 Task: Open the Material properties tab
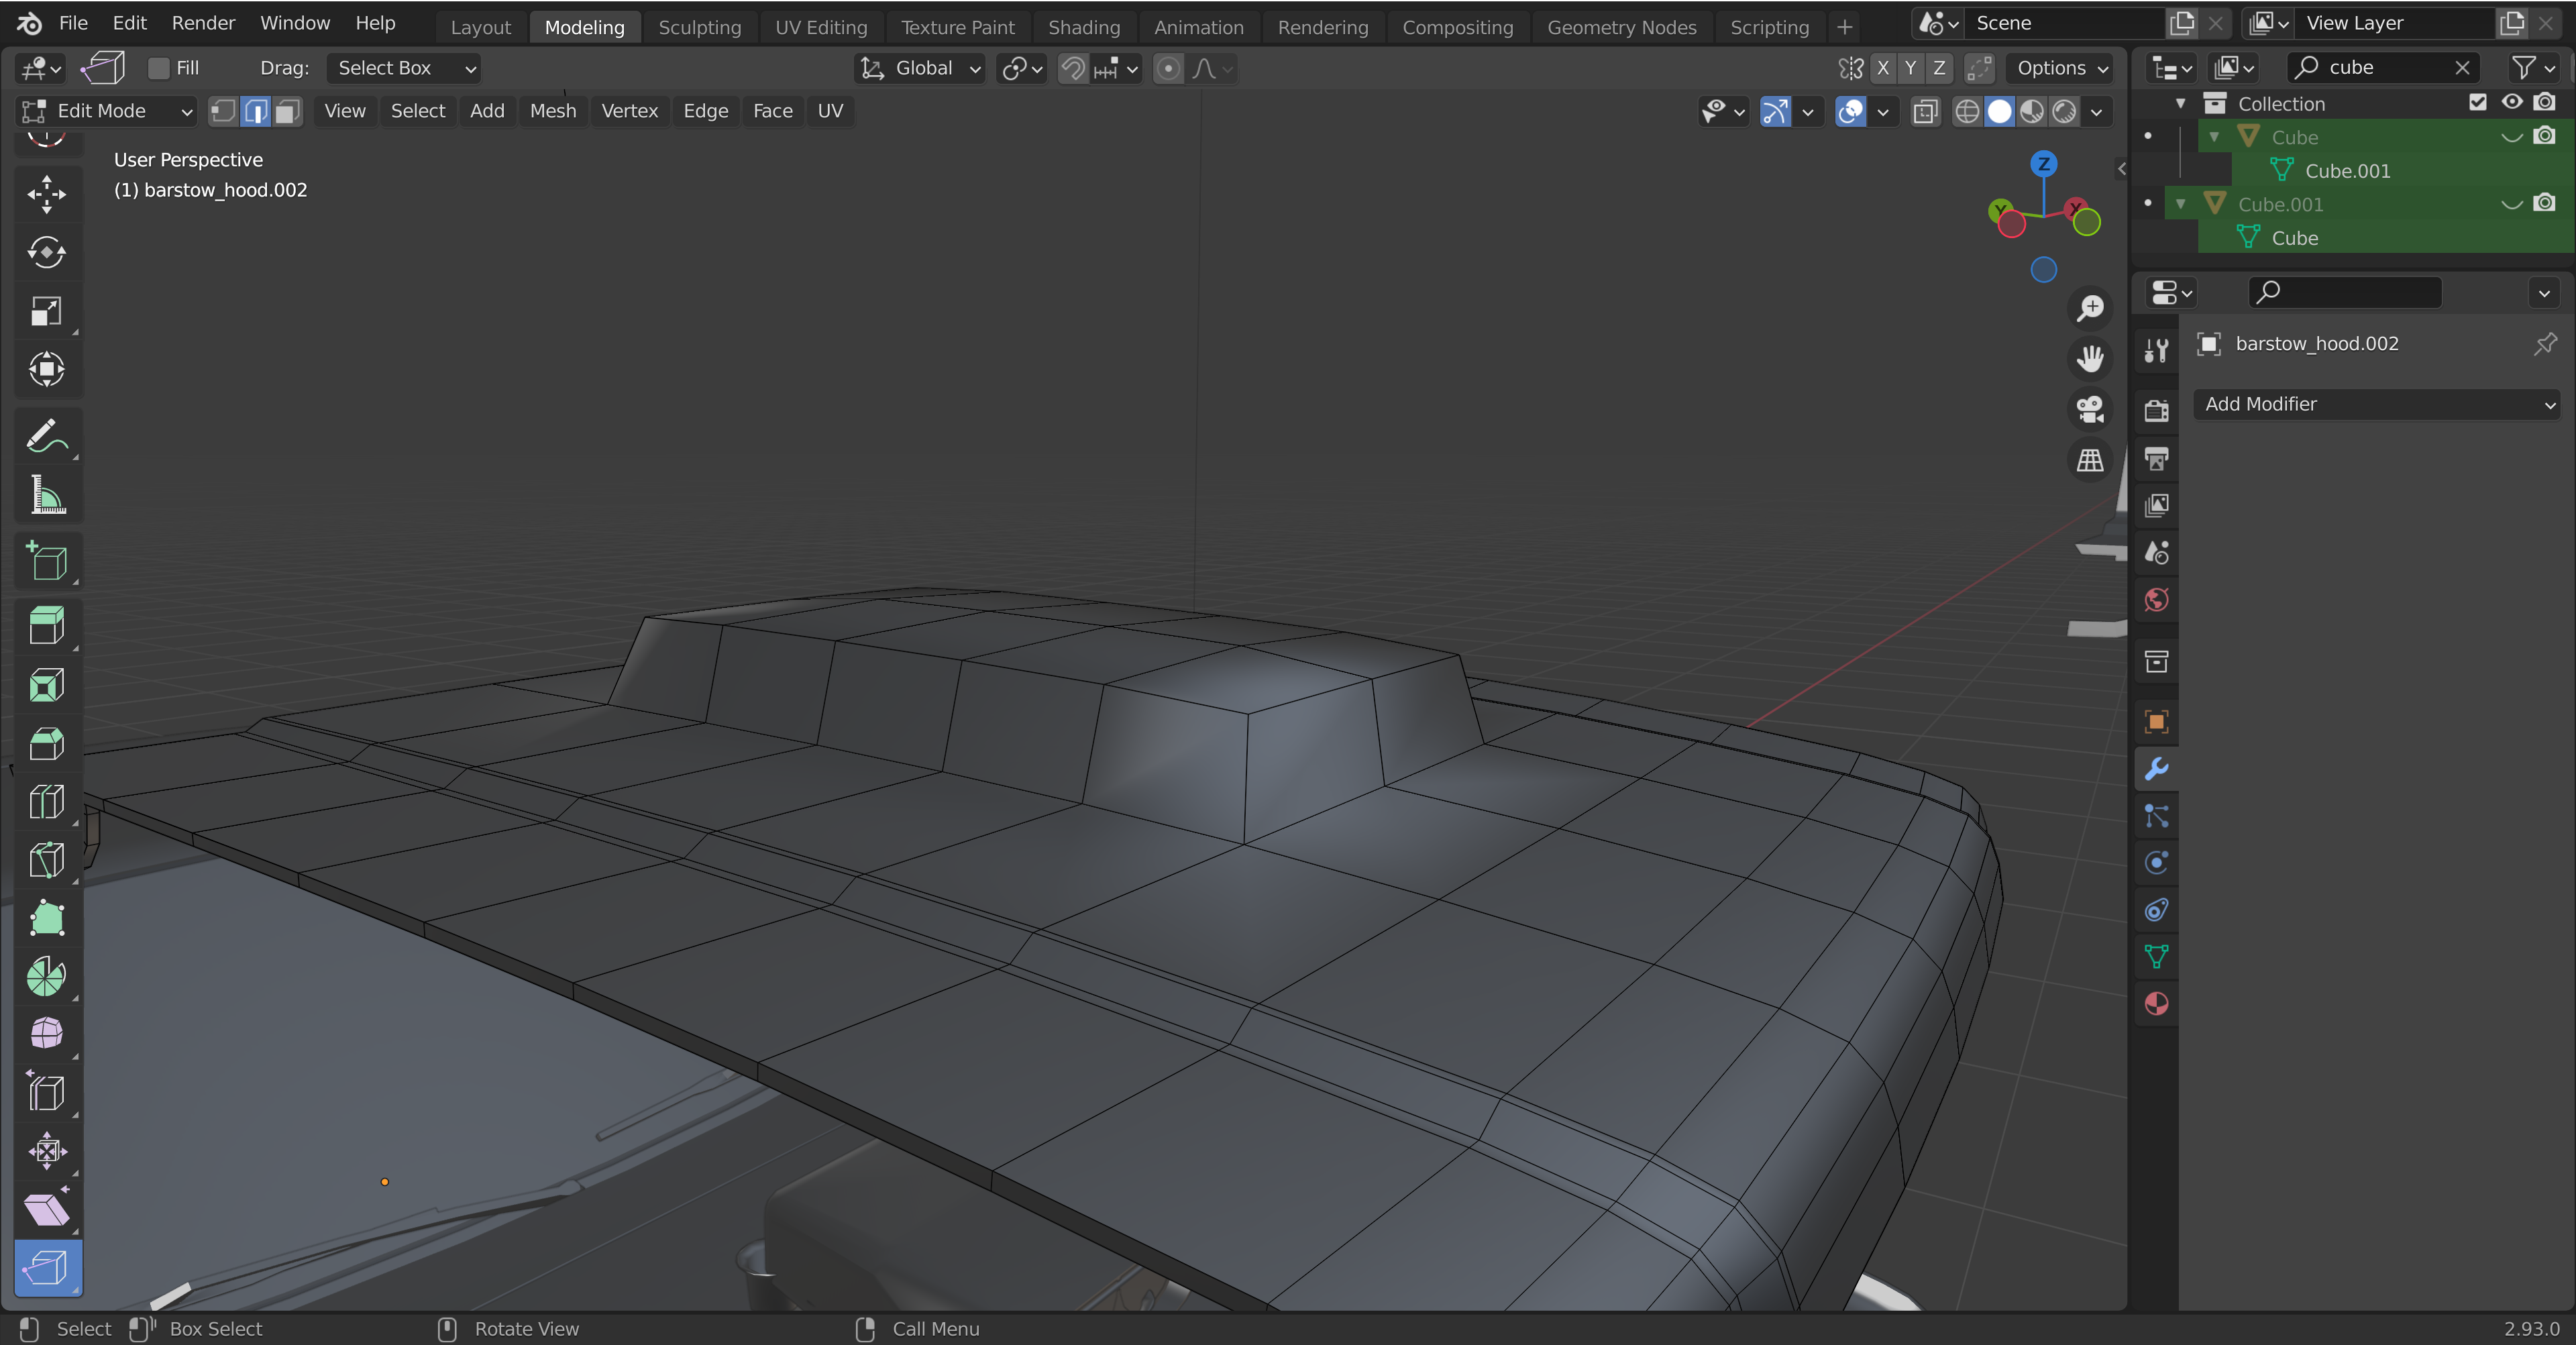pyautogui.click(x=2156, y=1004)
